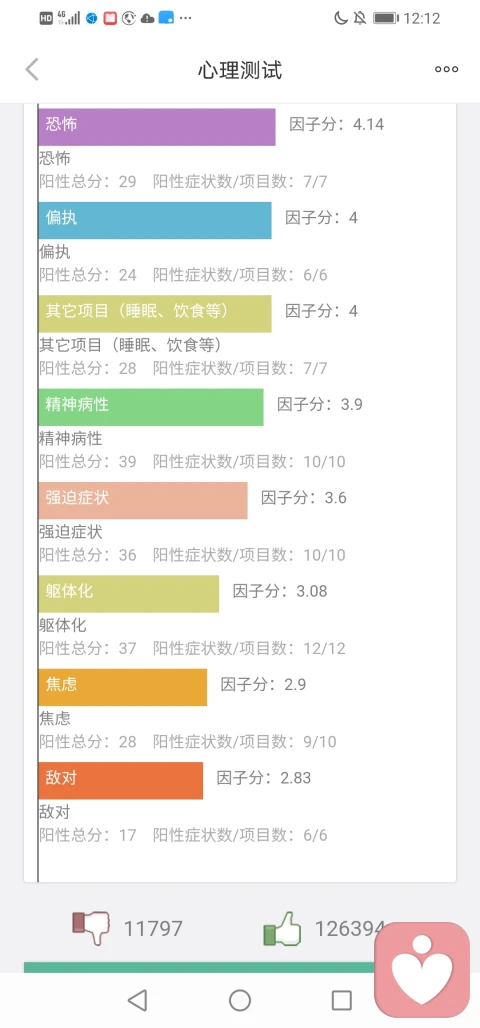Select the 躯体化 bar

(129, 594)
